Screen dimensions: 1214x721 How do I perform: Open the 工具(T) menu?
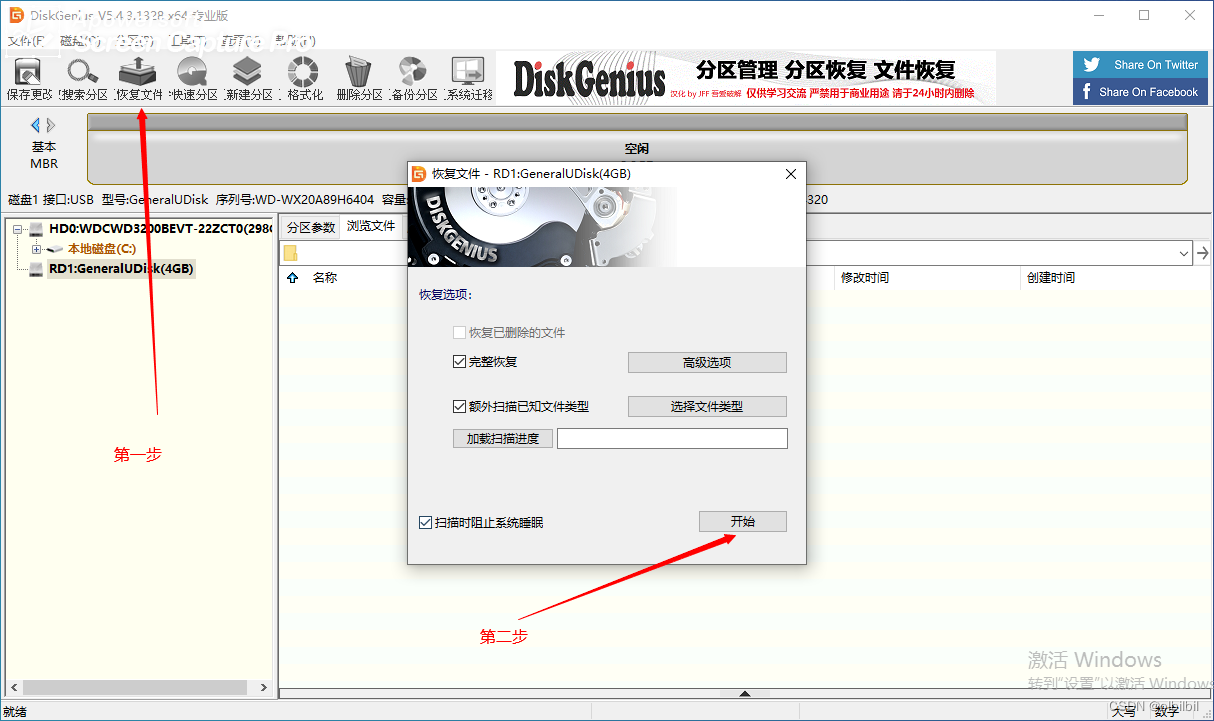point(188,41)
